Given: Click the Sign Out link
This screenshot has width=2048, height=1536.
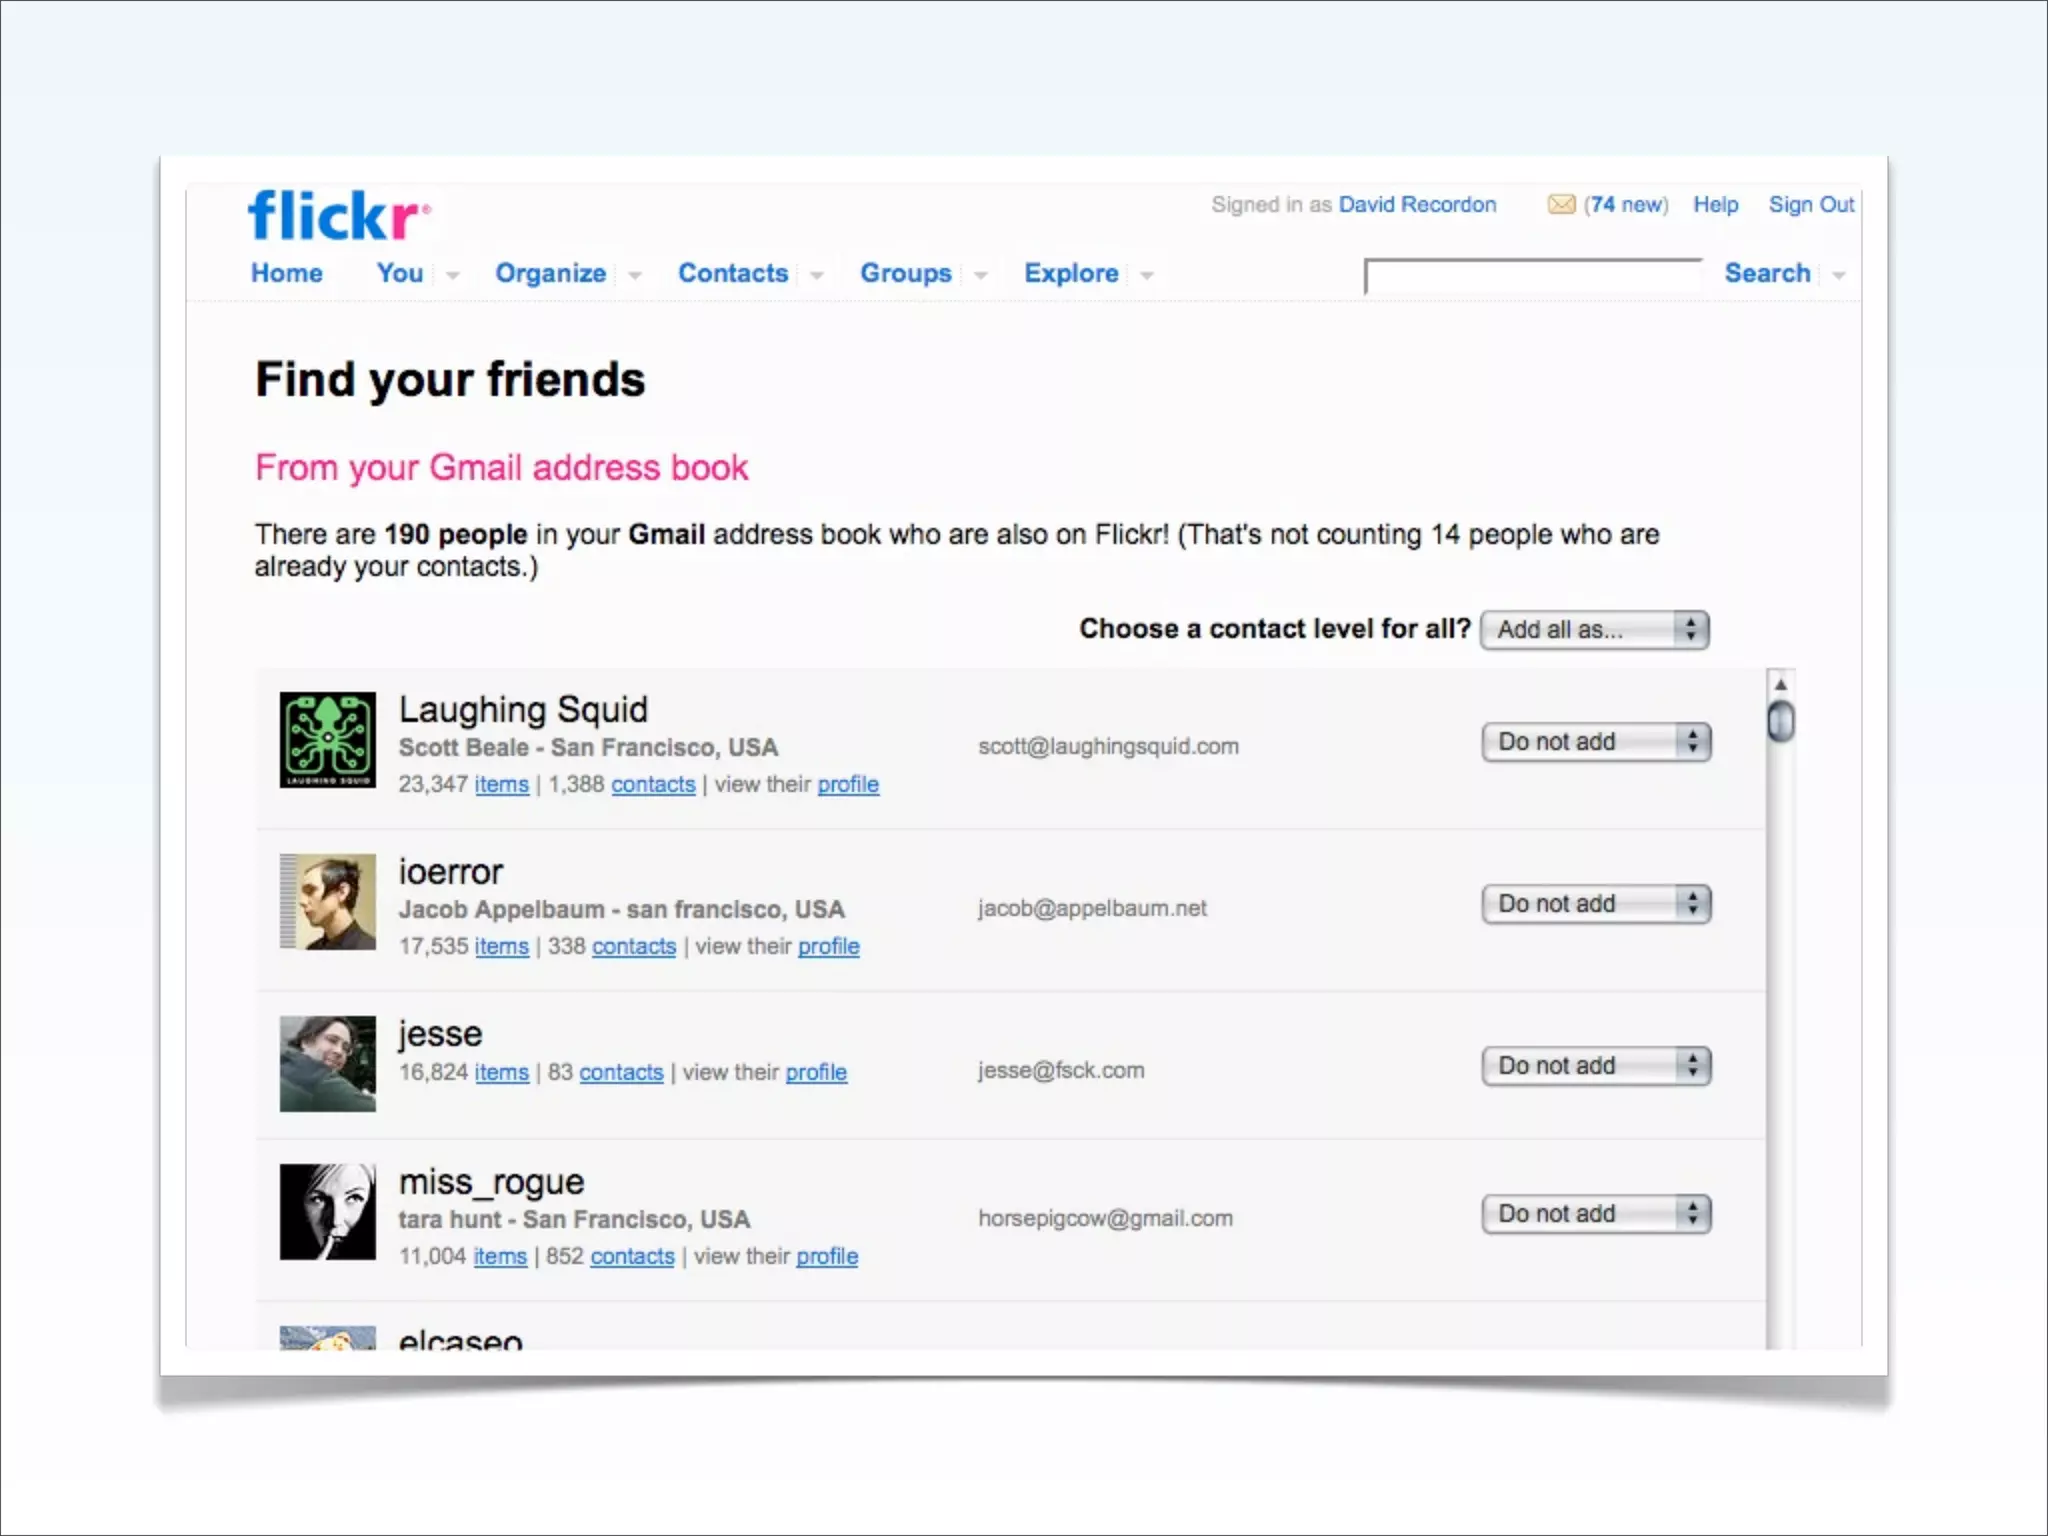Looking at the screenshot, I should coord(1811,205).
